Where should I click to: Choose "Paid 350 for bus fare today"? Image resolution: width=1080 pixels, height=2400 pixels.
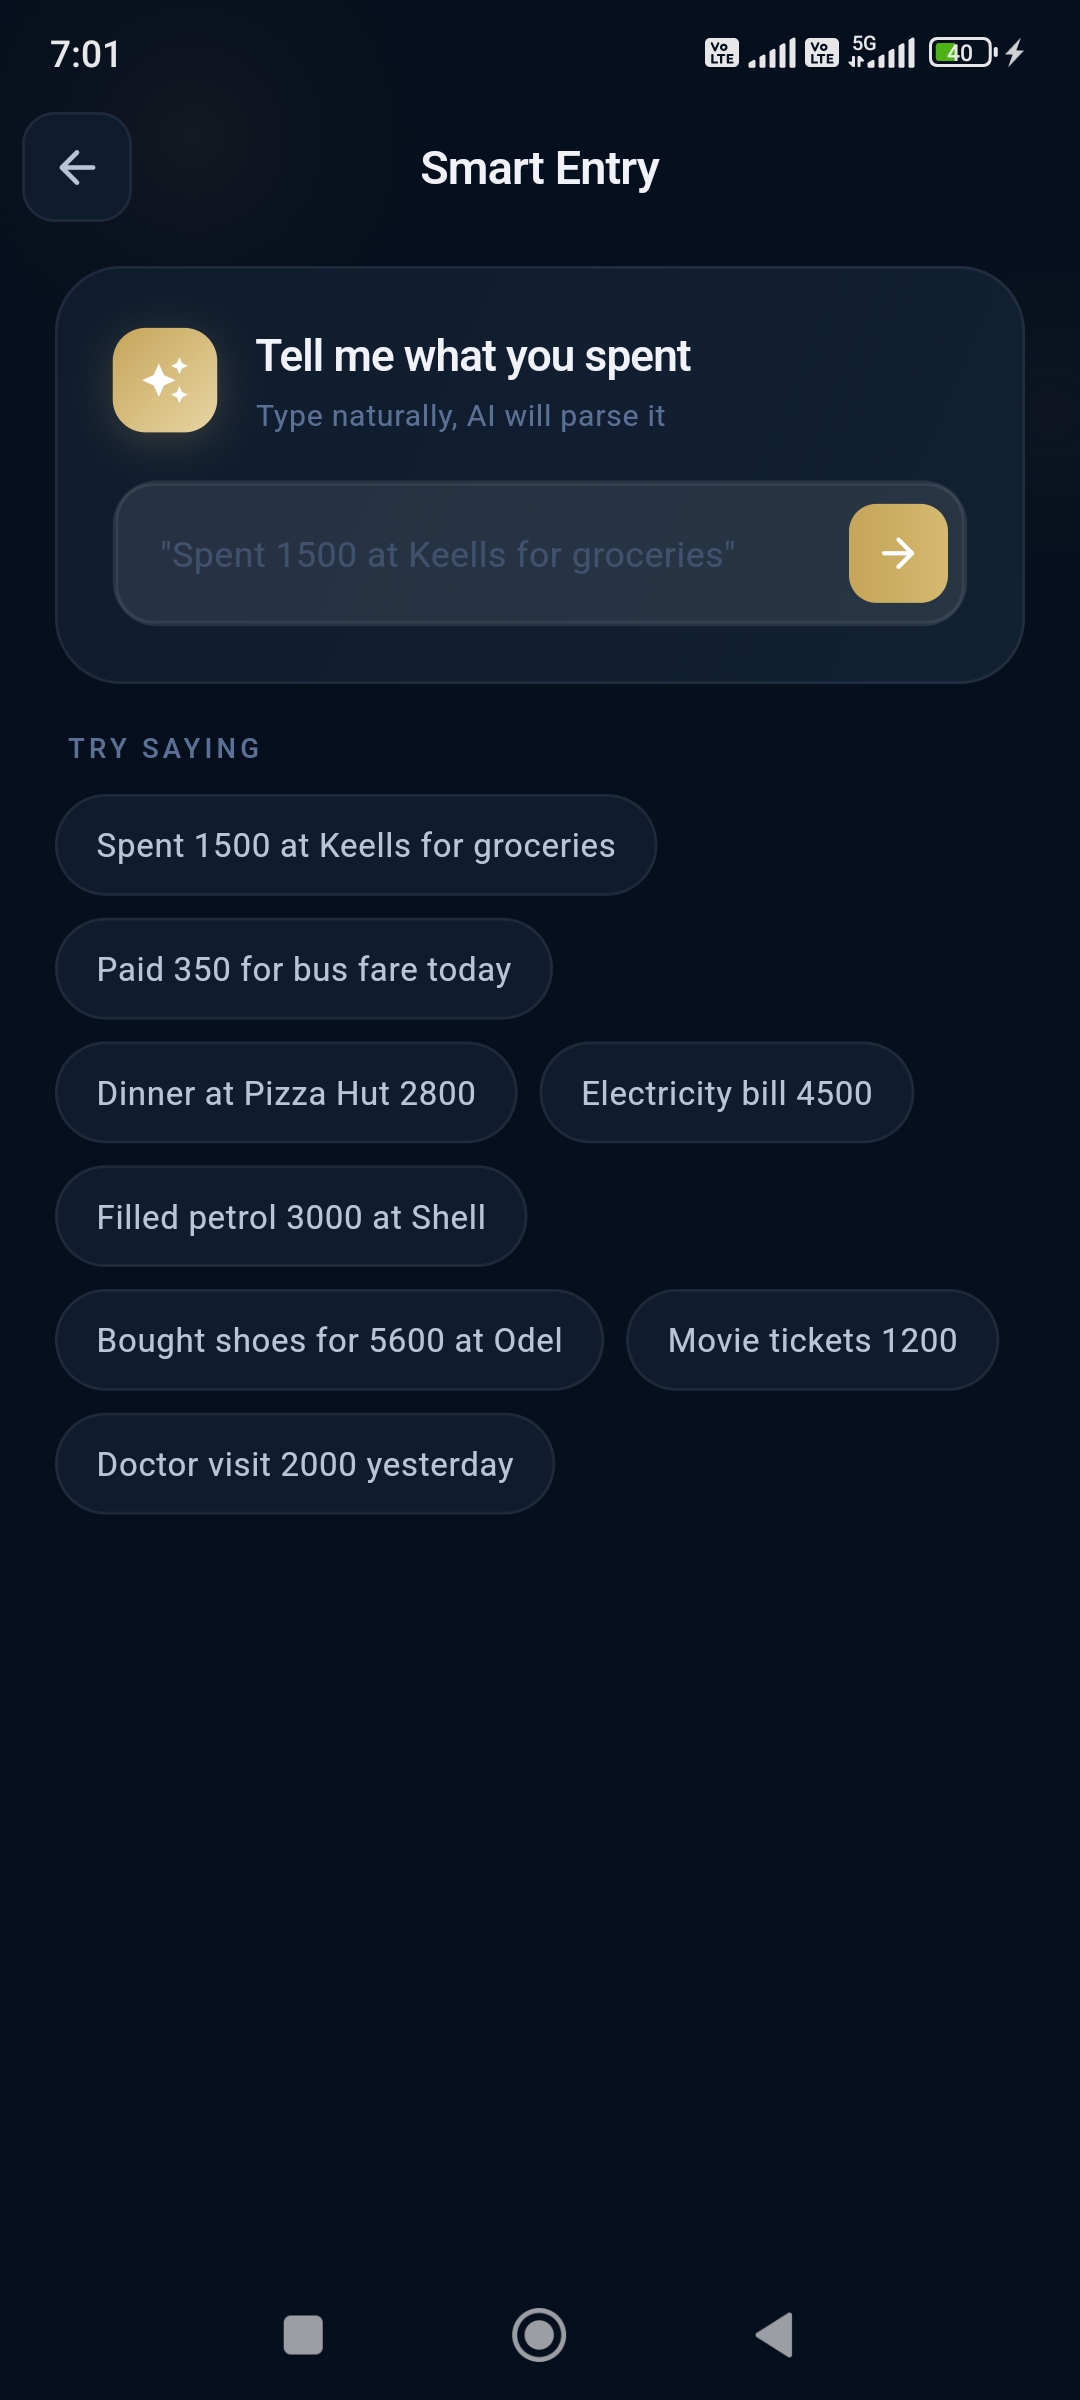304,969
